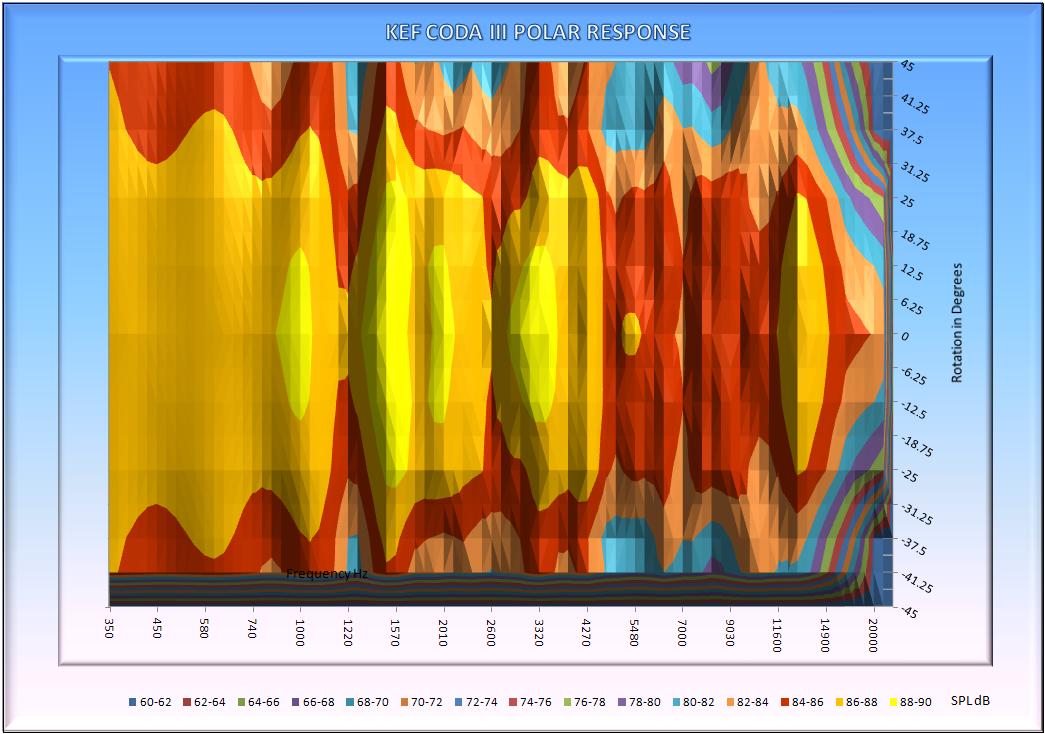Screen dimensions: 1045x734
Task: Click the 6.25 rotation axis label
Action: [912, 307]
